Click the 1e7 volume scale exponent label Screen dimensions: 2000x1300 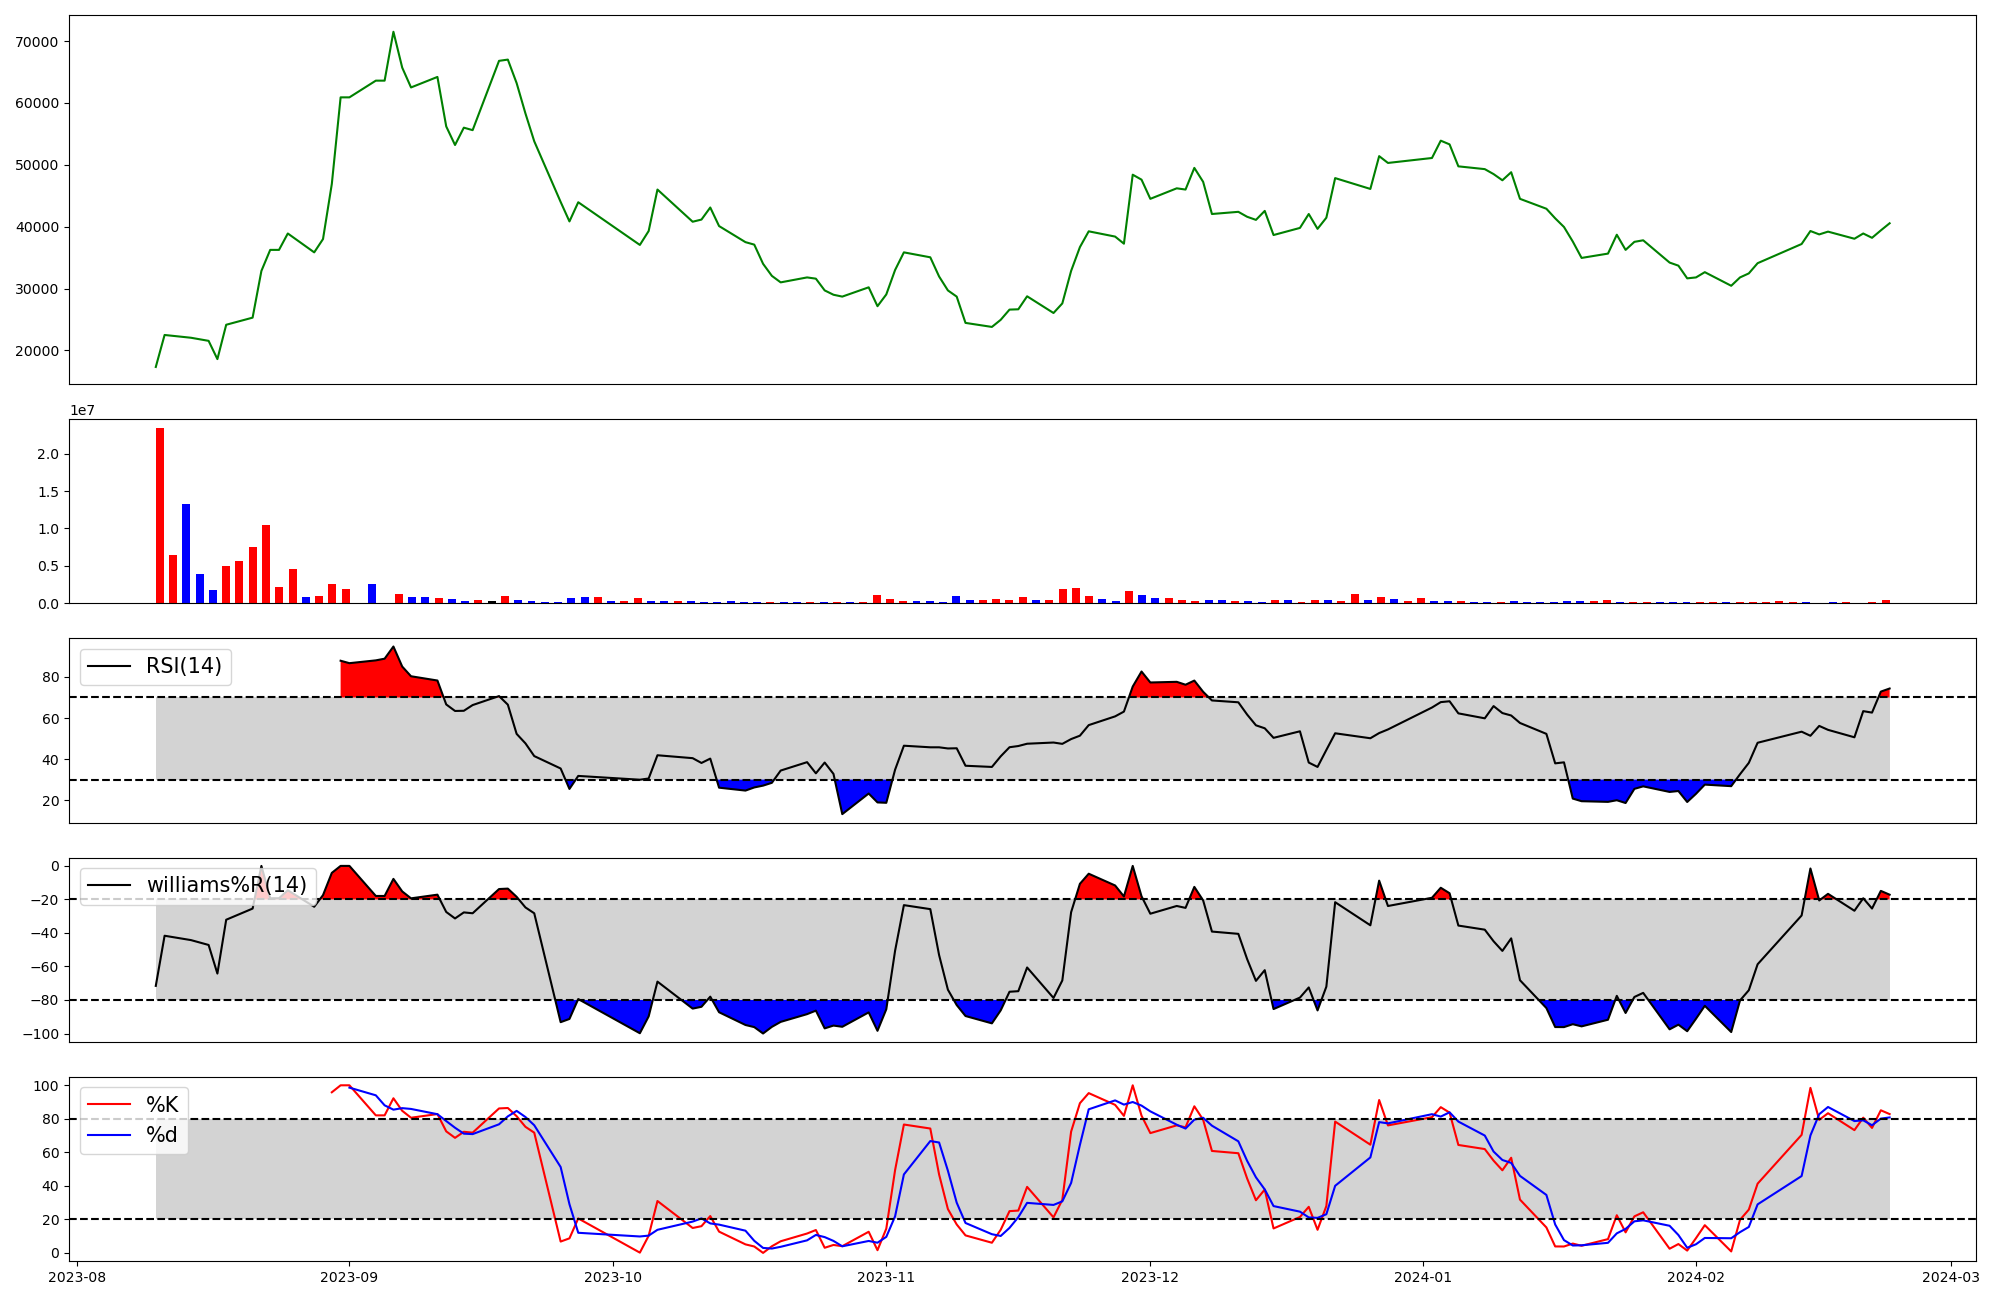(82, 410)
